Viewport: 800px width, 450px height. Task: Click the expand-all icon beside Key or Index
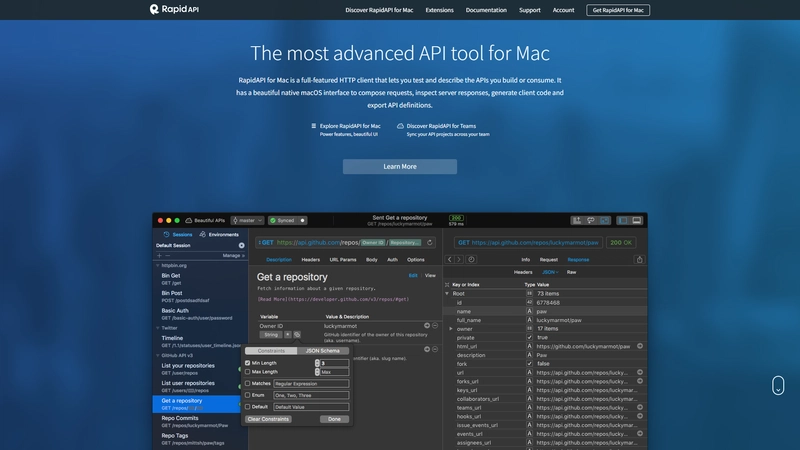click(447, 285)
